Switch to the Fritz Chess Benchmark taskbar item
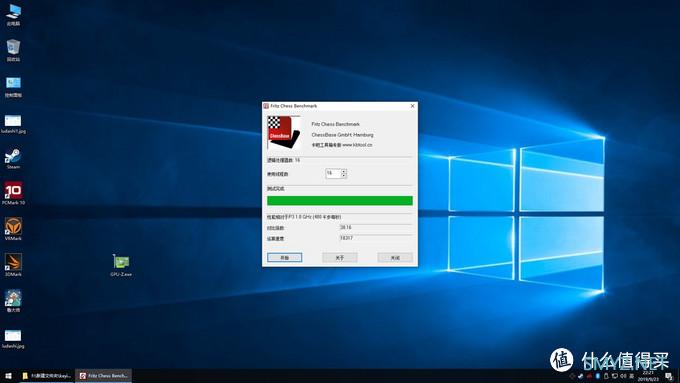The height and width of the screenshot is (383, 680). tap(104, 376)
